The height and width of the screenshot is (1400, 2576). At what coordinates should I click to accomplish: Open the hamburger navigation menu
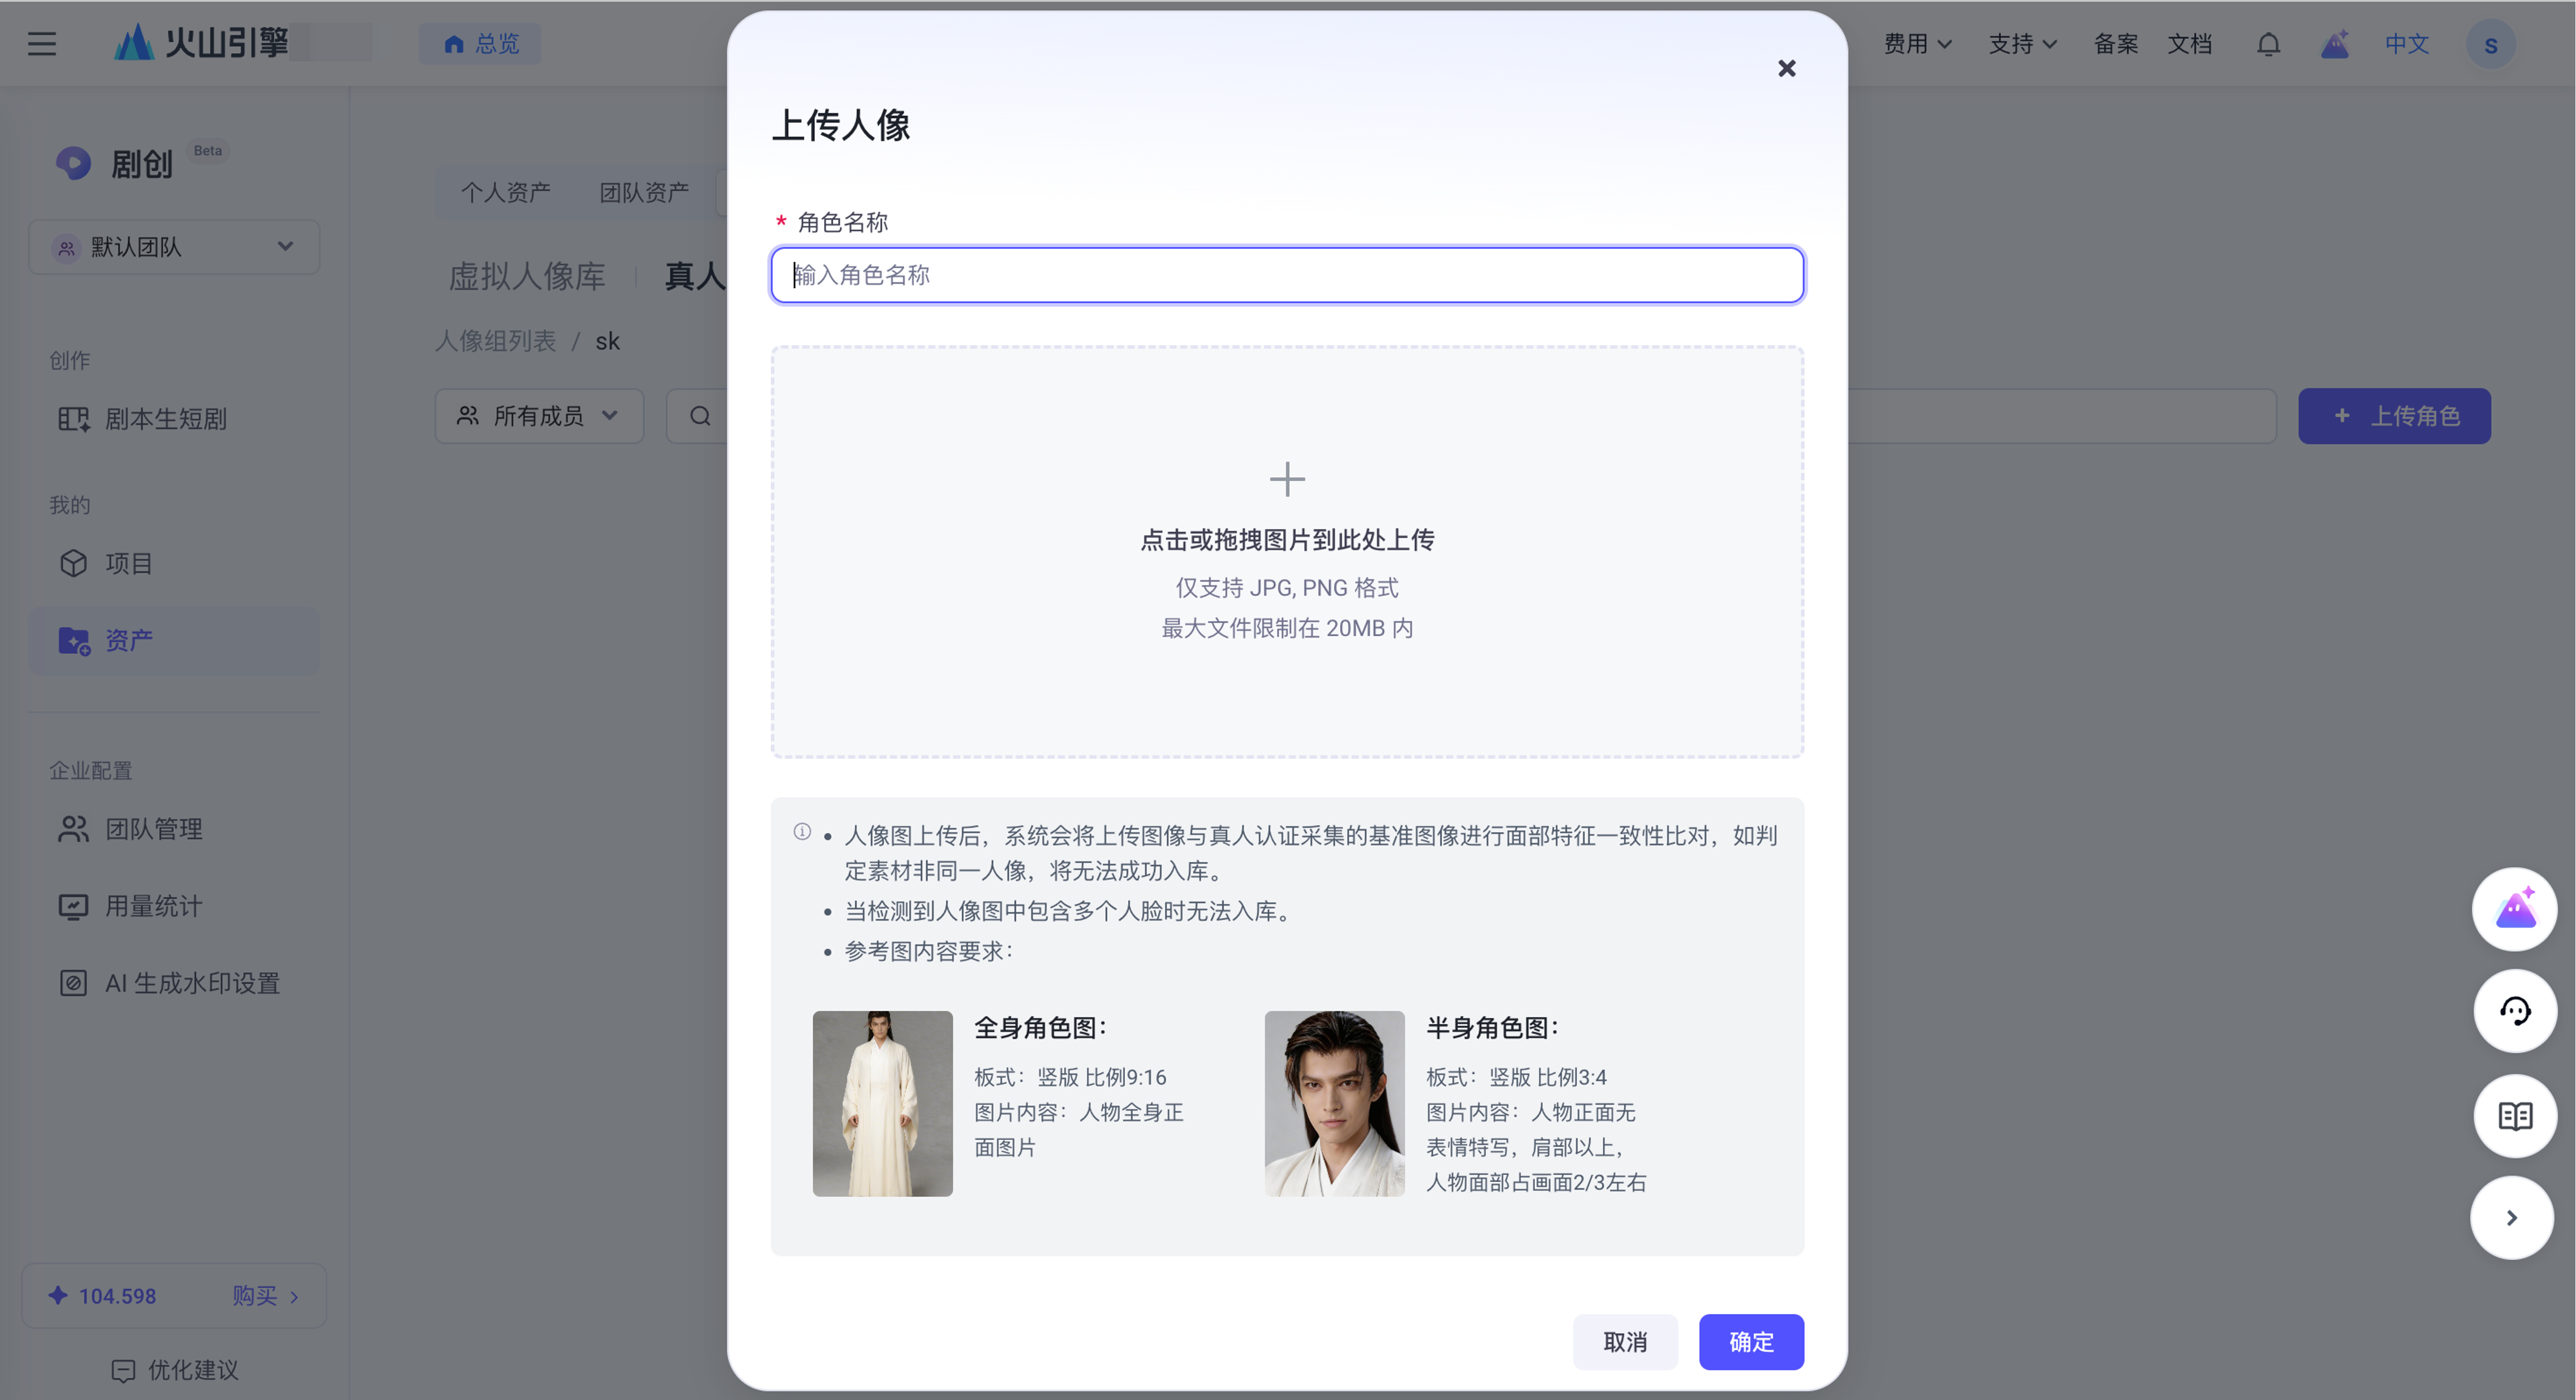click(x=41, y=44)
